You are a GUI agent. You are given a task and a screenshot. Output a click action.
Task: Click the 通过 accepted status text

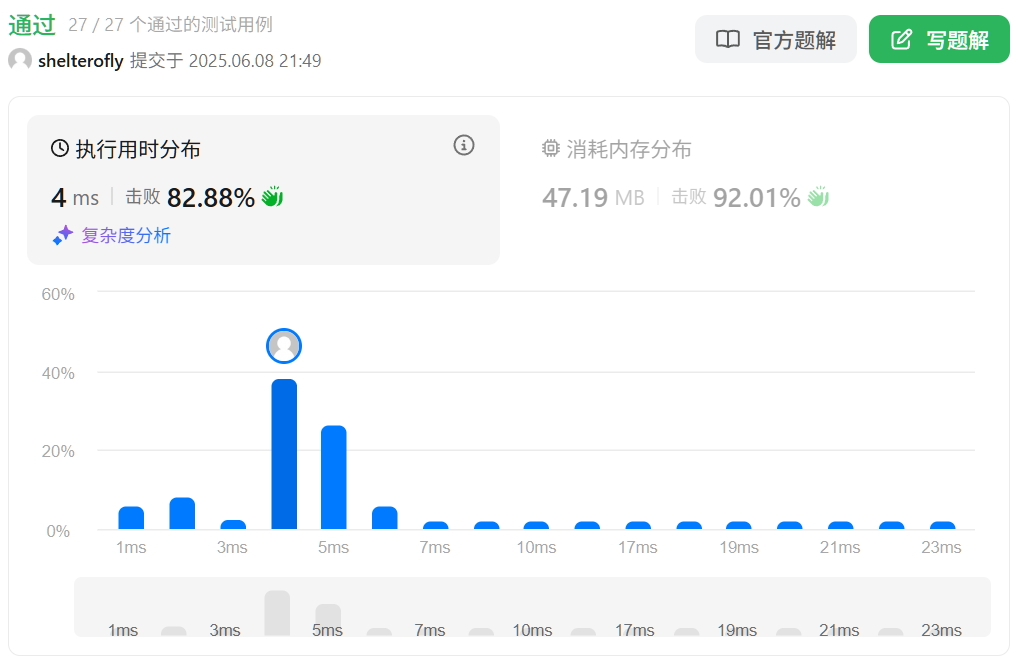[32, 25]
